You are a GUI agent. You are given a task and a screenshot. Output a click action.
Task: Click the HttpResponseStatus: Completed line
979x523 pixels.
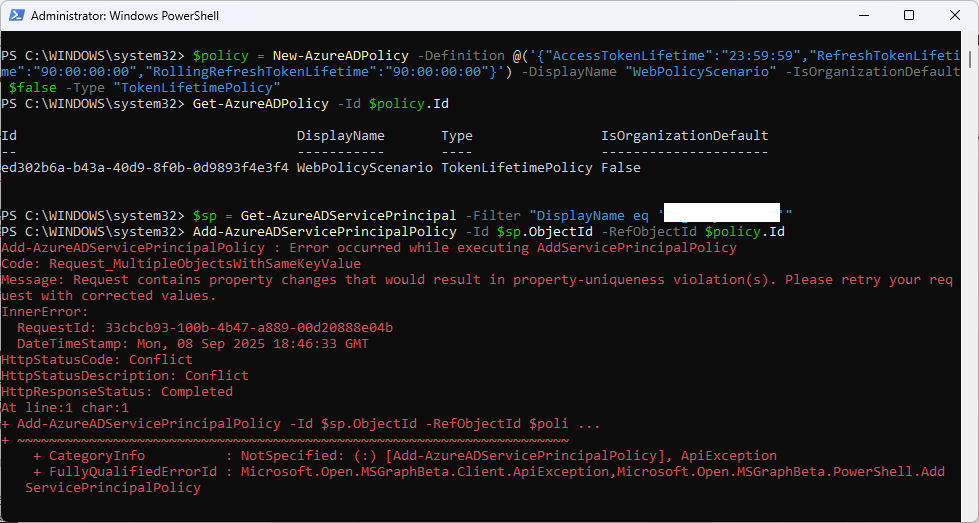click(117, 391)
